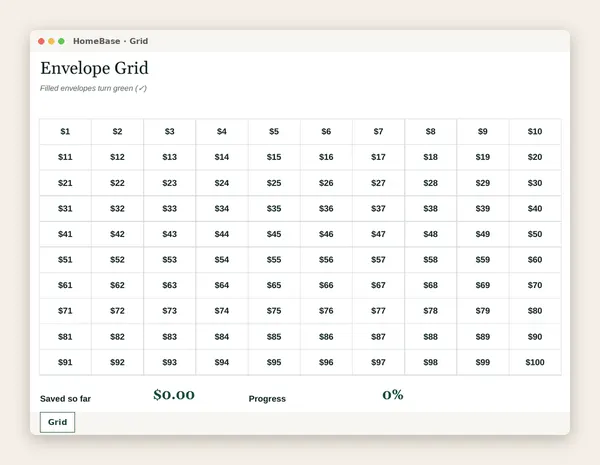Fill the $57 envelope cell
Screen dimensions: 600x465
(378, 260)
